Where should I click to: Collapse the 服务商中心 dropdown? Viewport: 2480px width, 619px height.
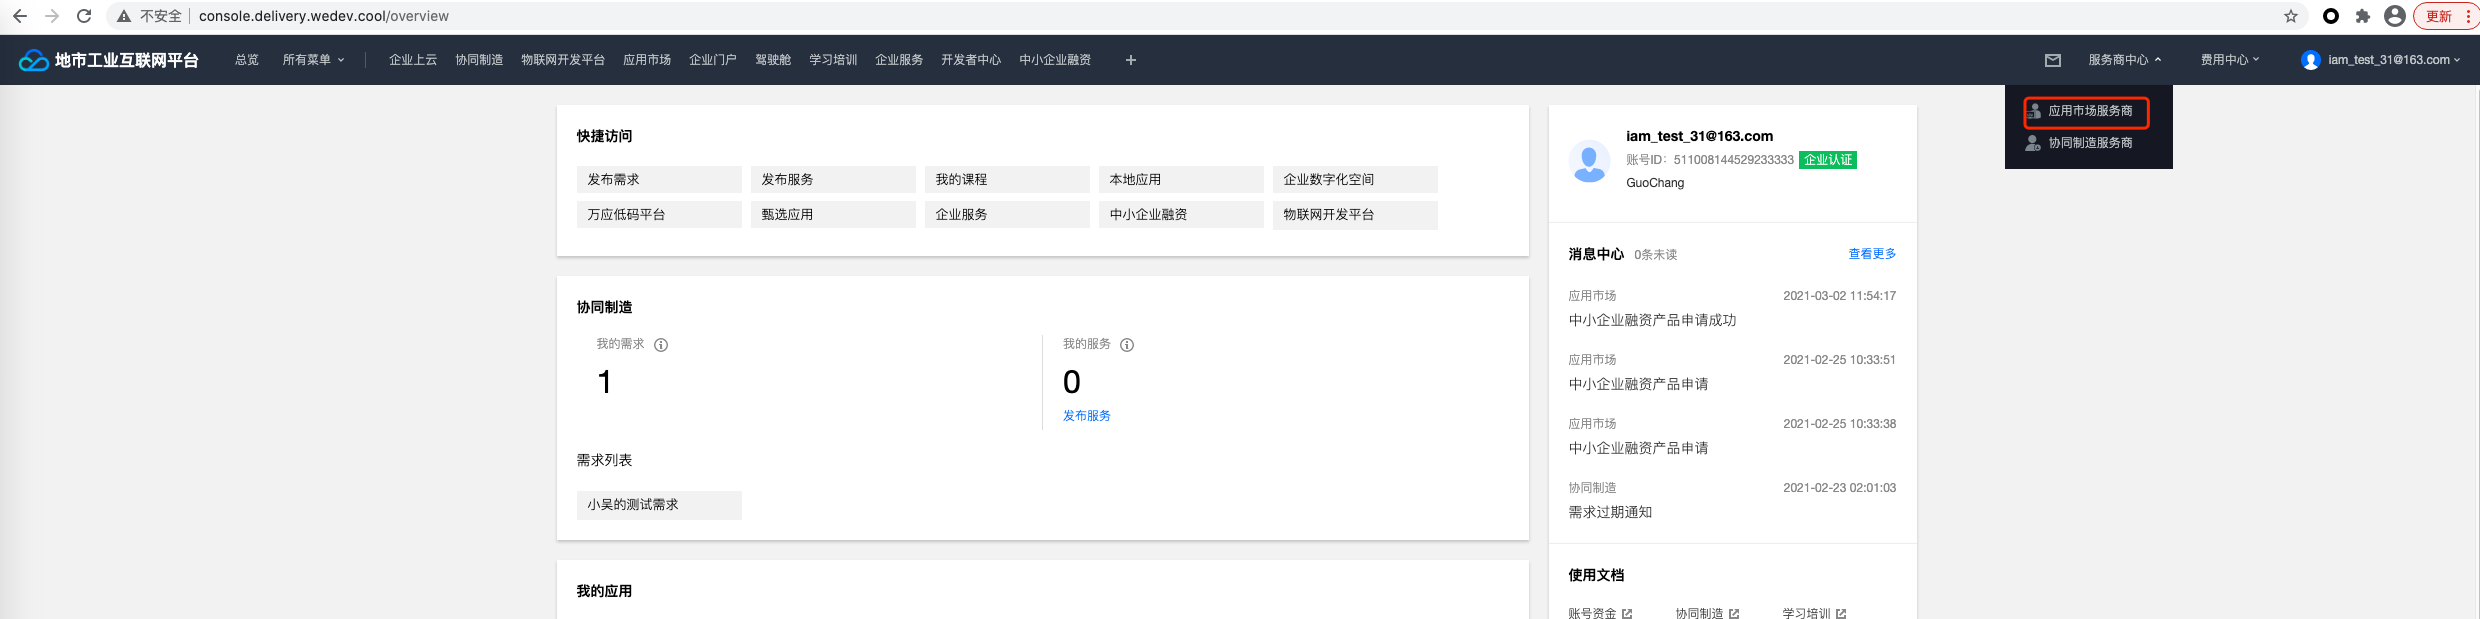pos(2125,60)
